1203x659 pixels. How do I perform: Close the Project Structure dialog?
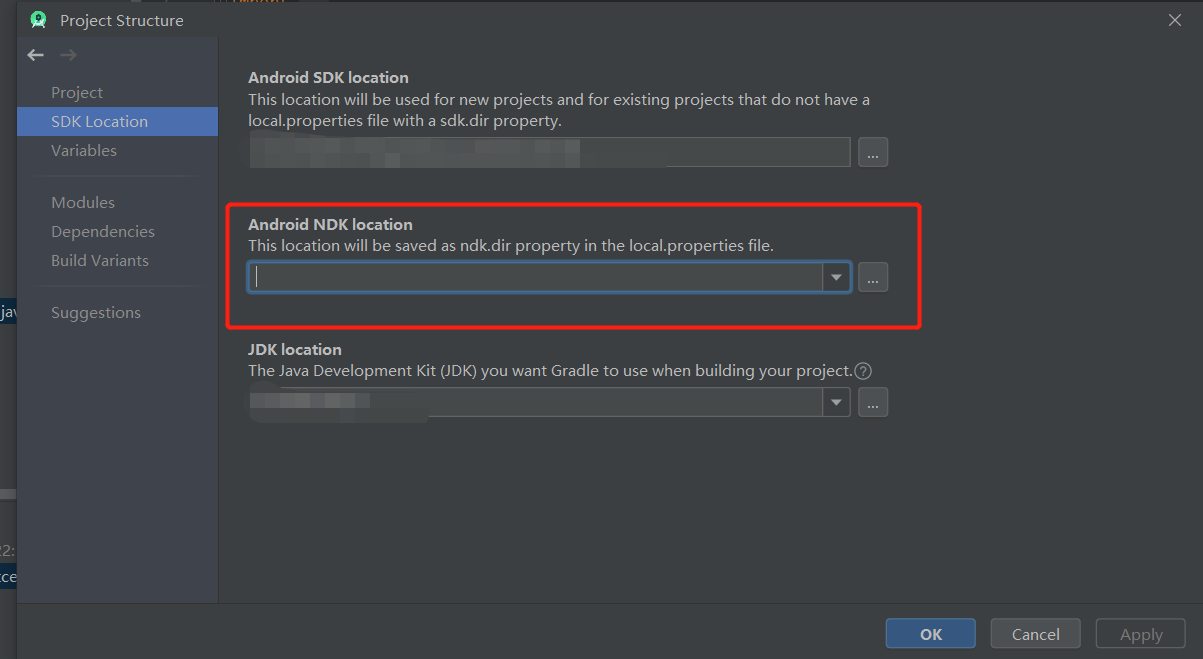(1175, 20)
